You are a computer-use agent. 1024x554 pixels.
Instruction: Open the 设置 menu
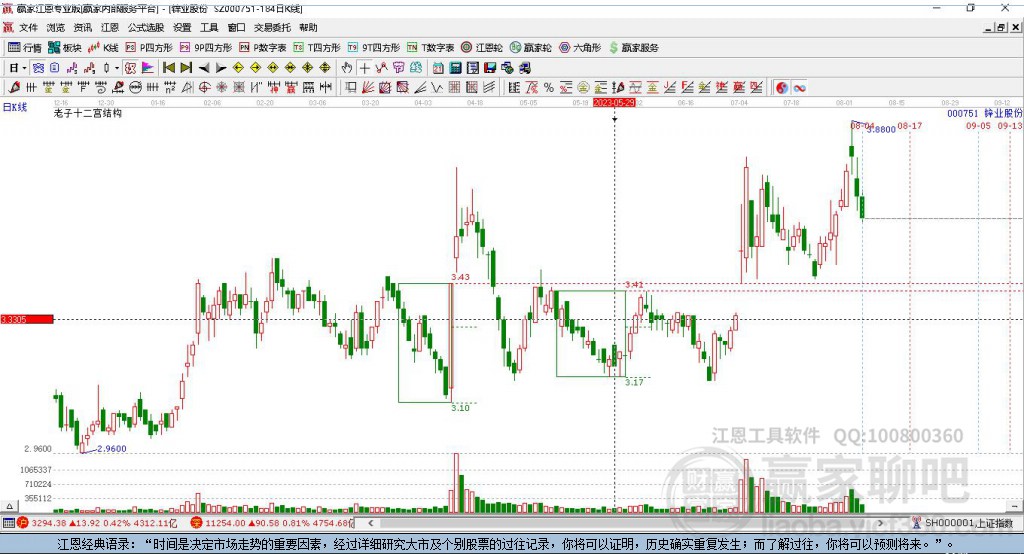click(x=182, y=27)
